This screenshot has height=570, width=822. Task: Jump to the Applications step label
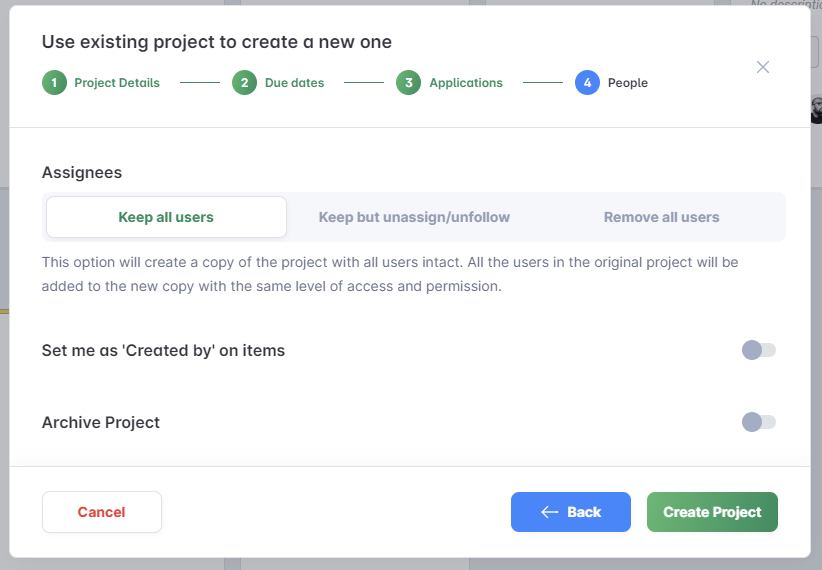coord(466,83)
